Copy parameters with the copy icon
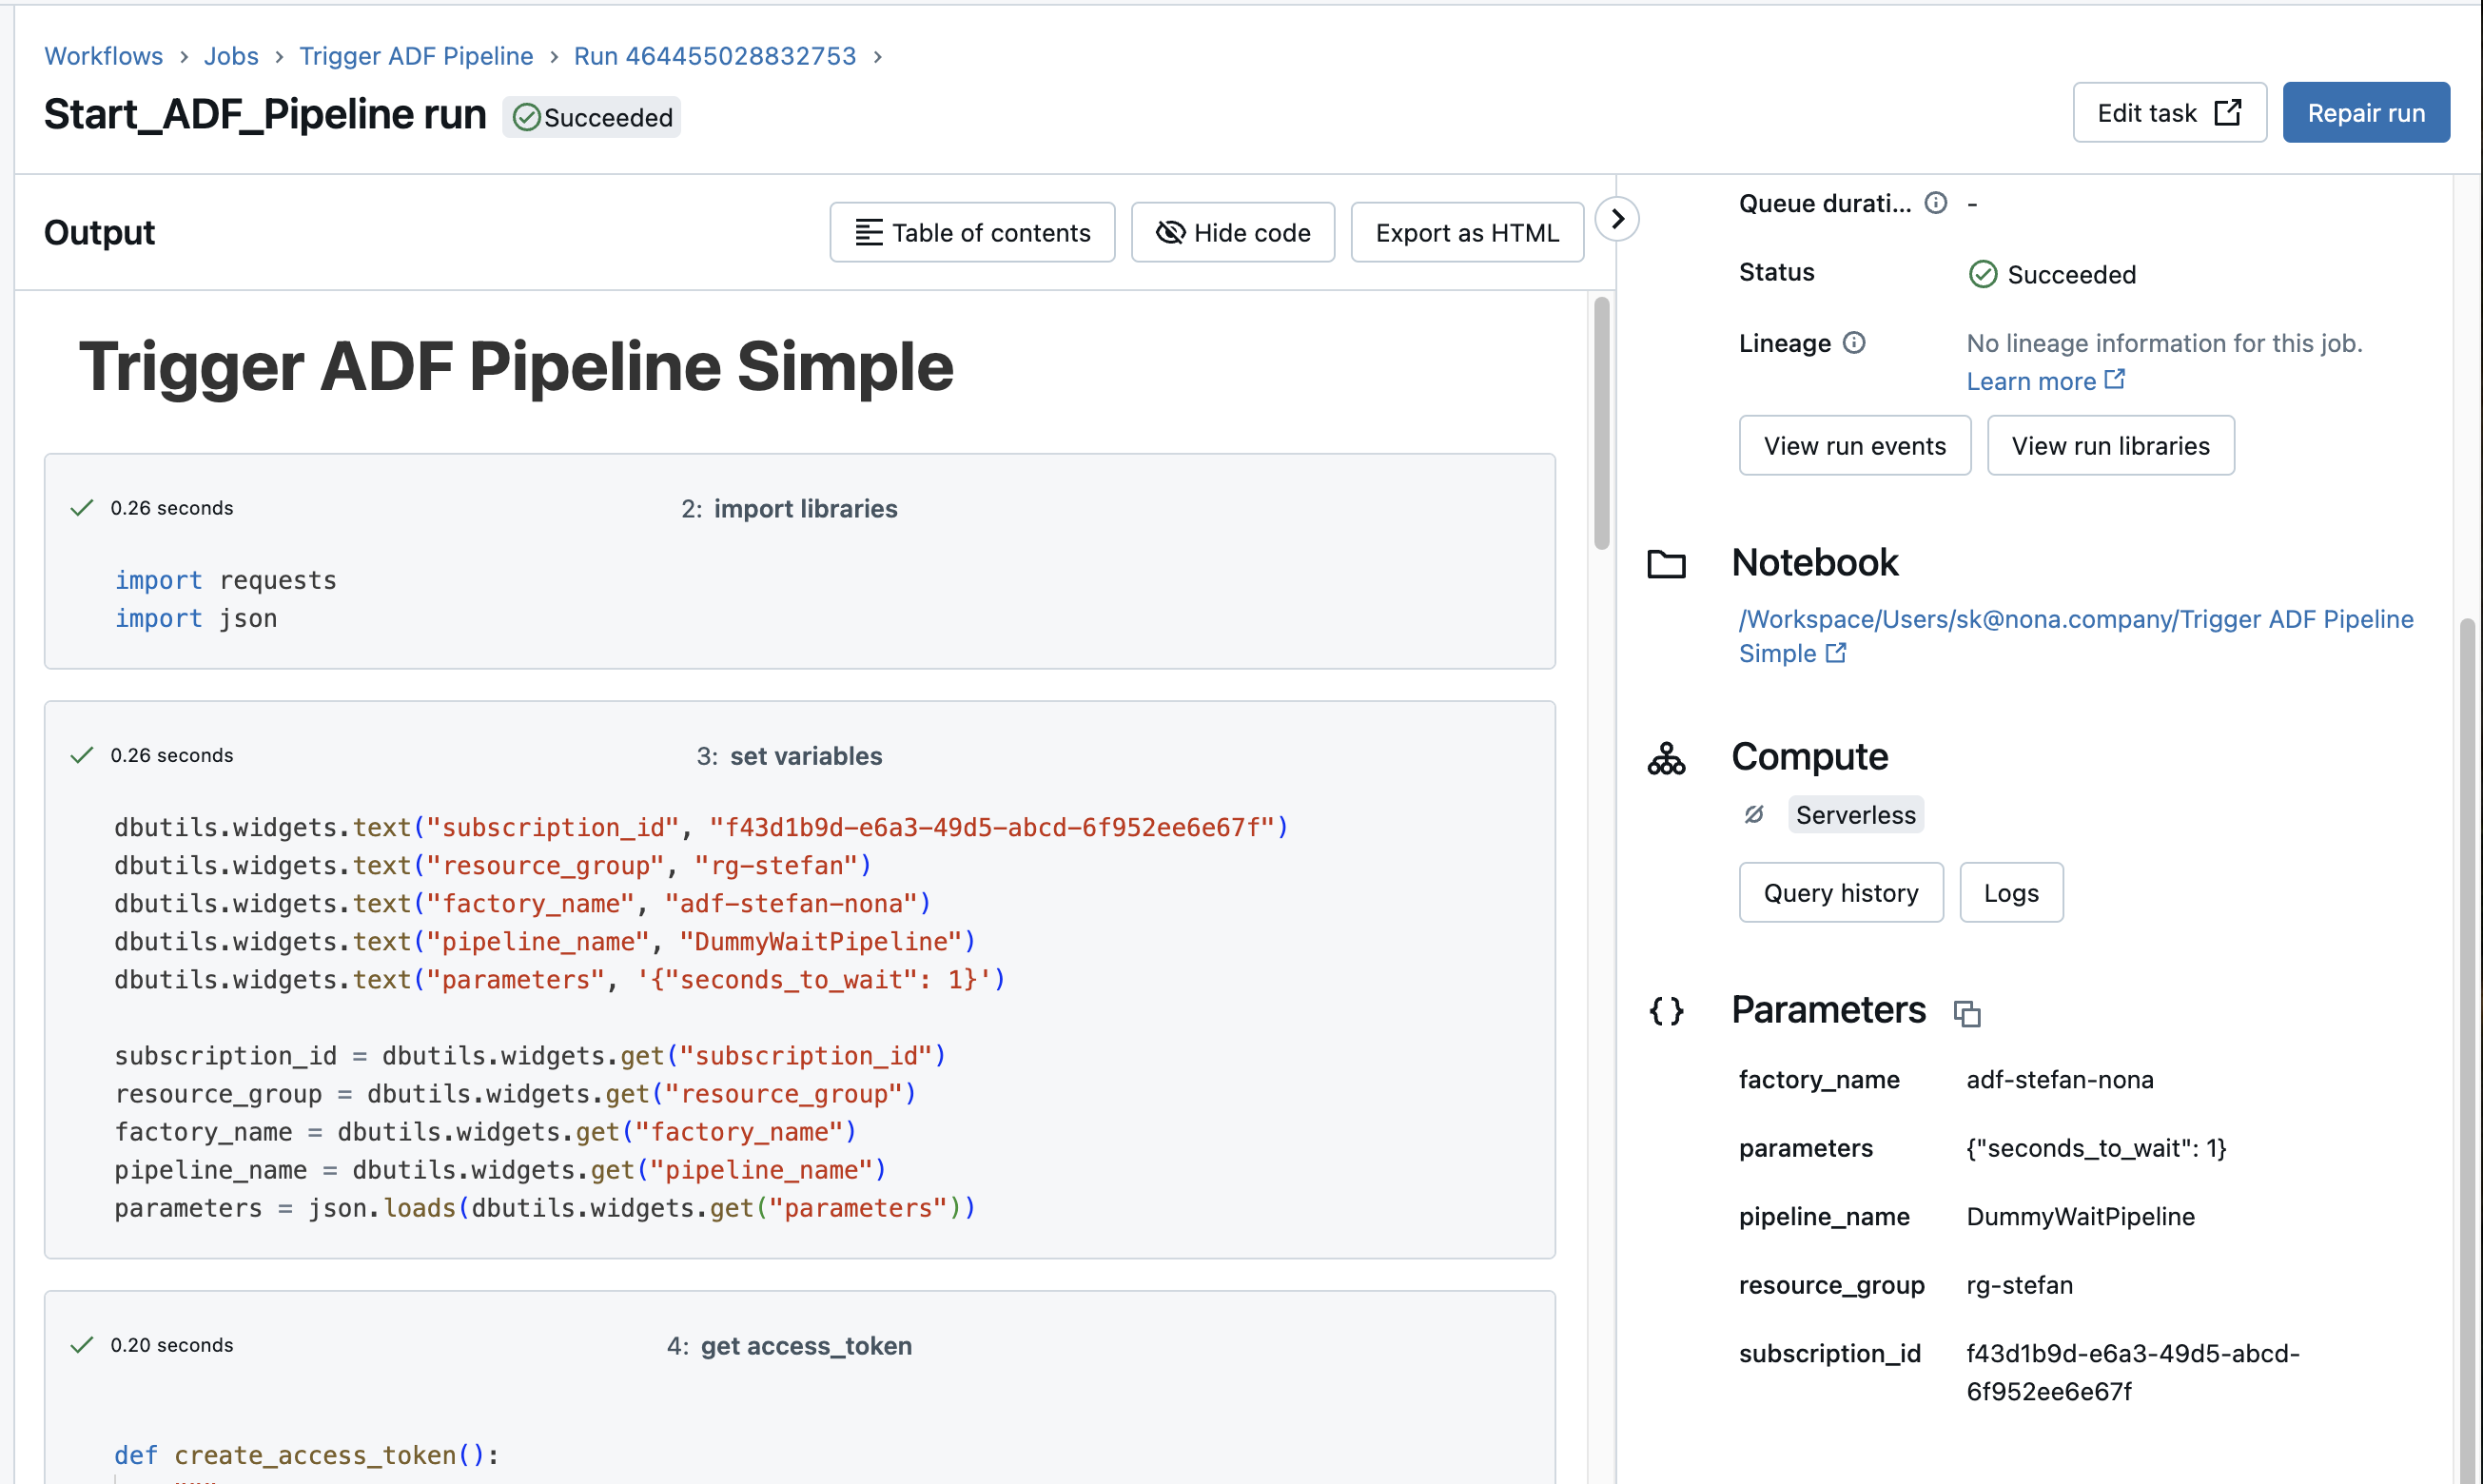Viewport: 2483px width, 1484px height. pyautogui.click(x=1966, y=1013)
